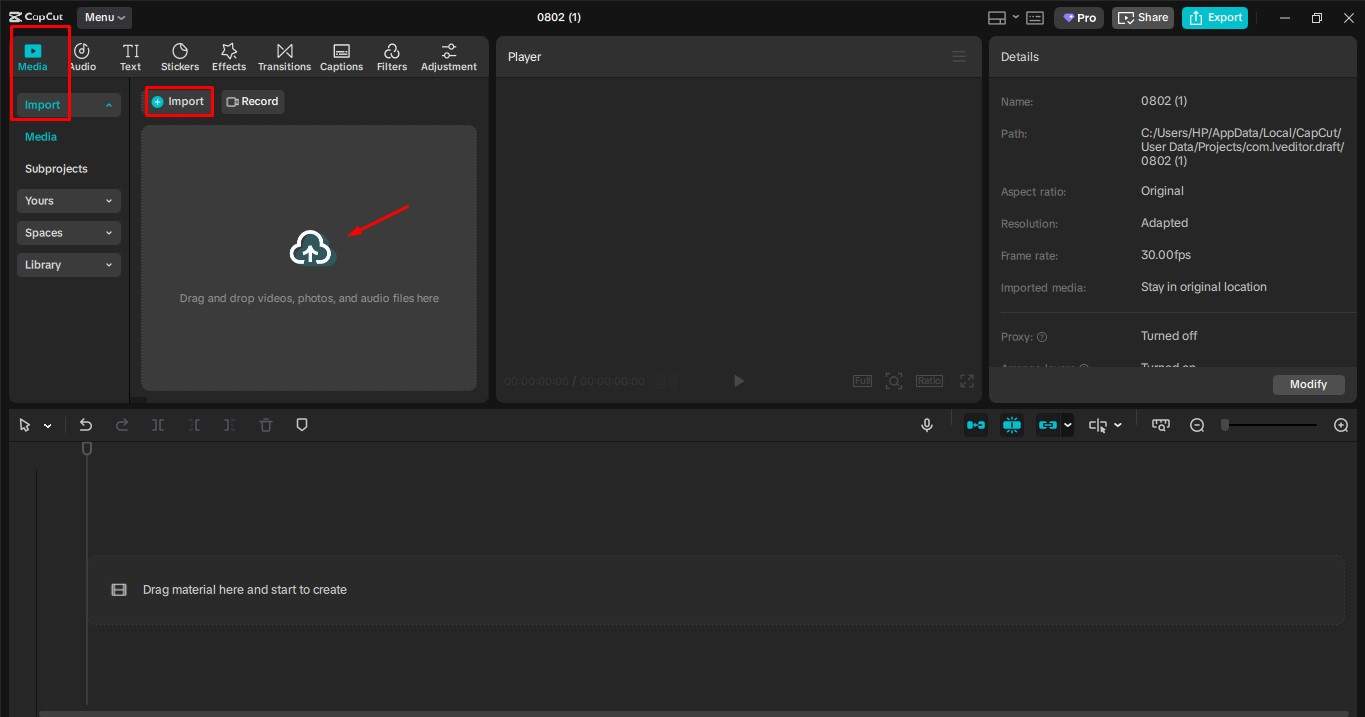This screenshot has height=717, width=1365.
Task: Click the Proxy info help icon
Action: click(1042, 337)
